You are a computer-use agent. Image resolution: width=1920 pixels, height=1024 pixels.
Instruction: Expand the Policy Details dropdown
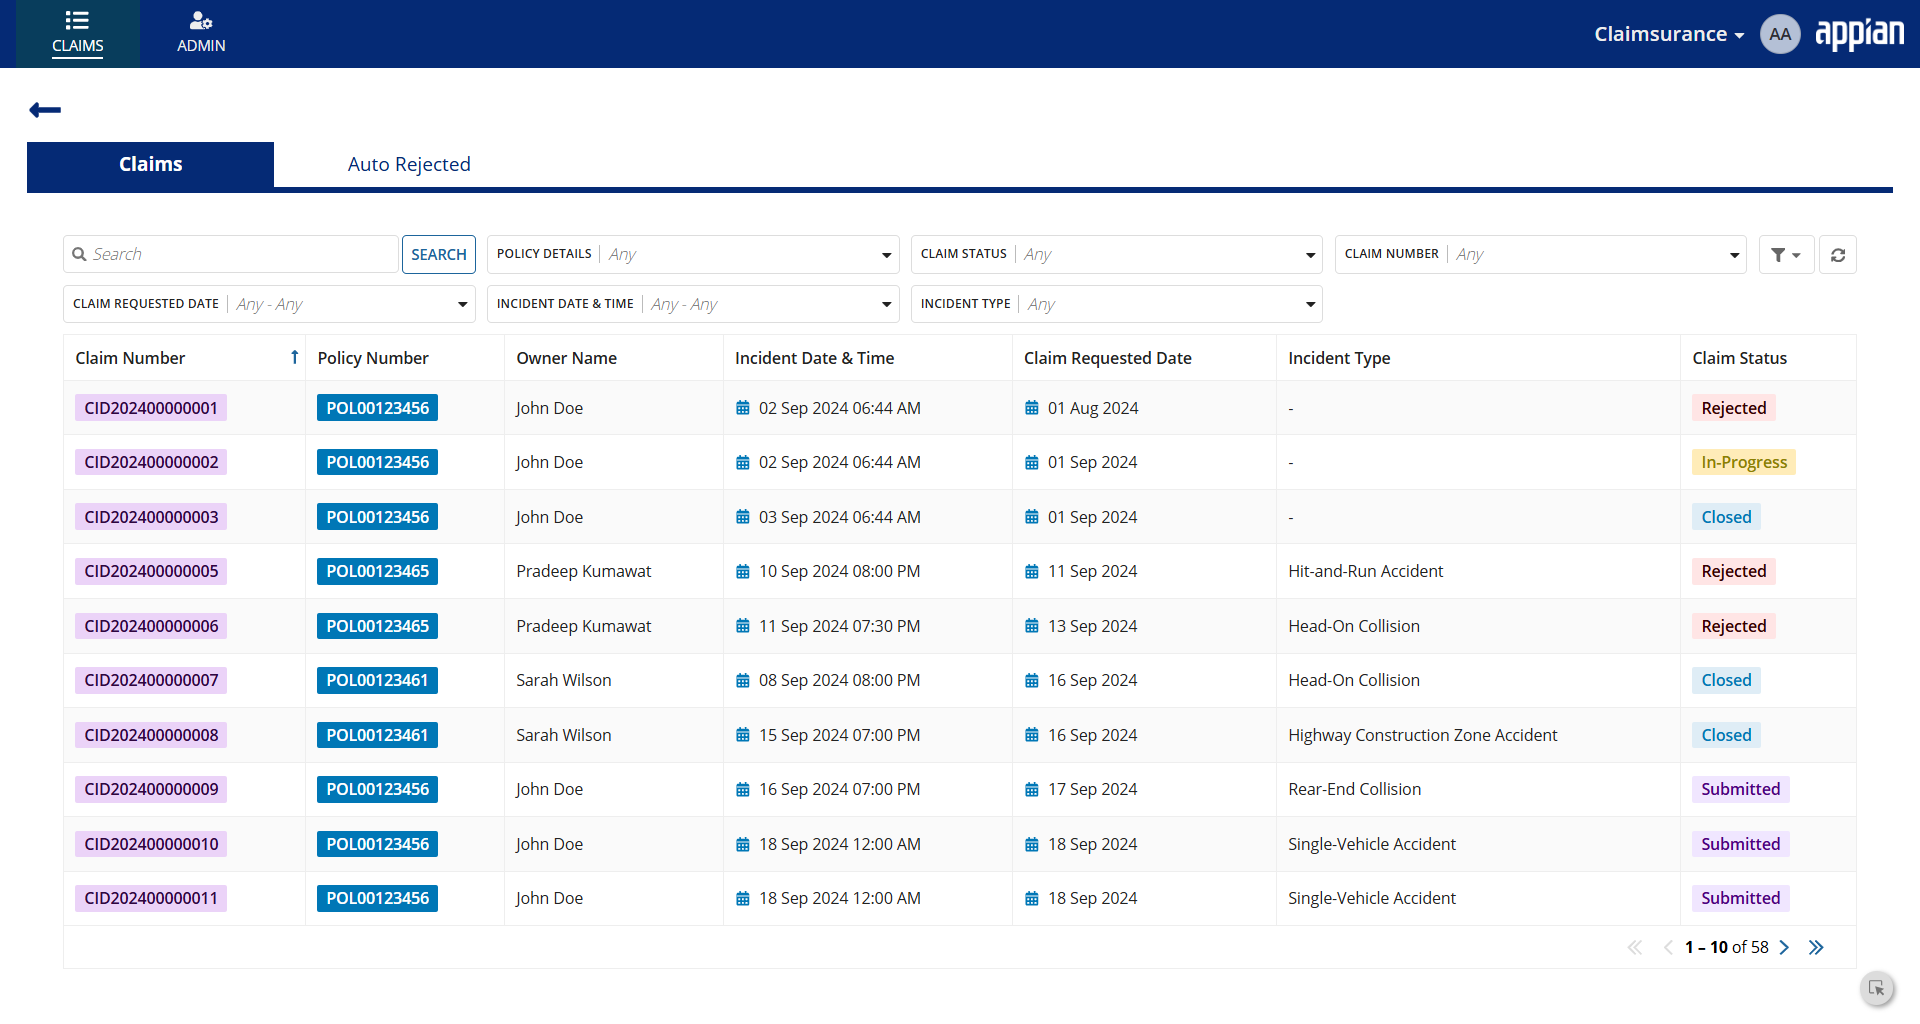tap(693, 255)
